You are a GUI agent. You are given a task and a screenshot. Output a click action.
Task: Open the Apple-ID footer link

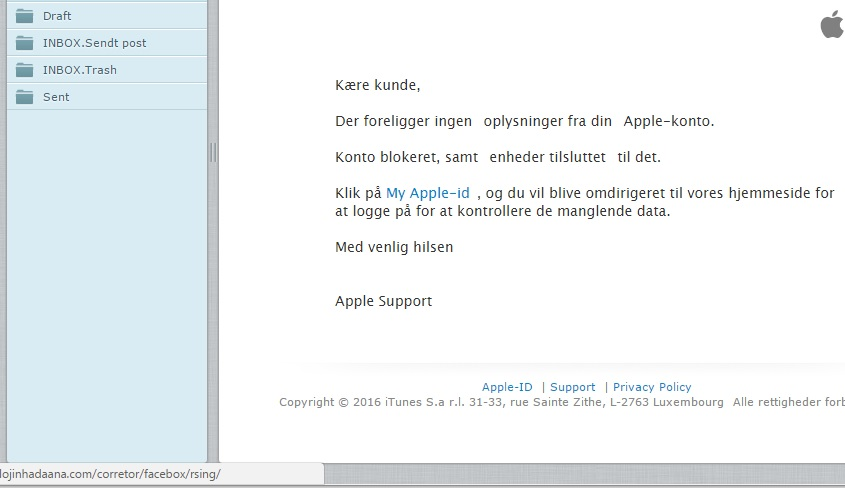507,387
